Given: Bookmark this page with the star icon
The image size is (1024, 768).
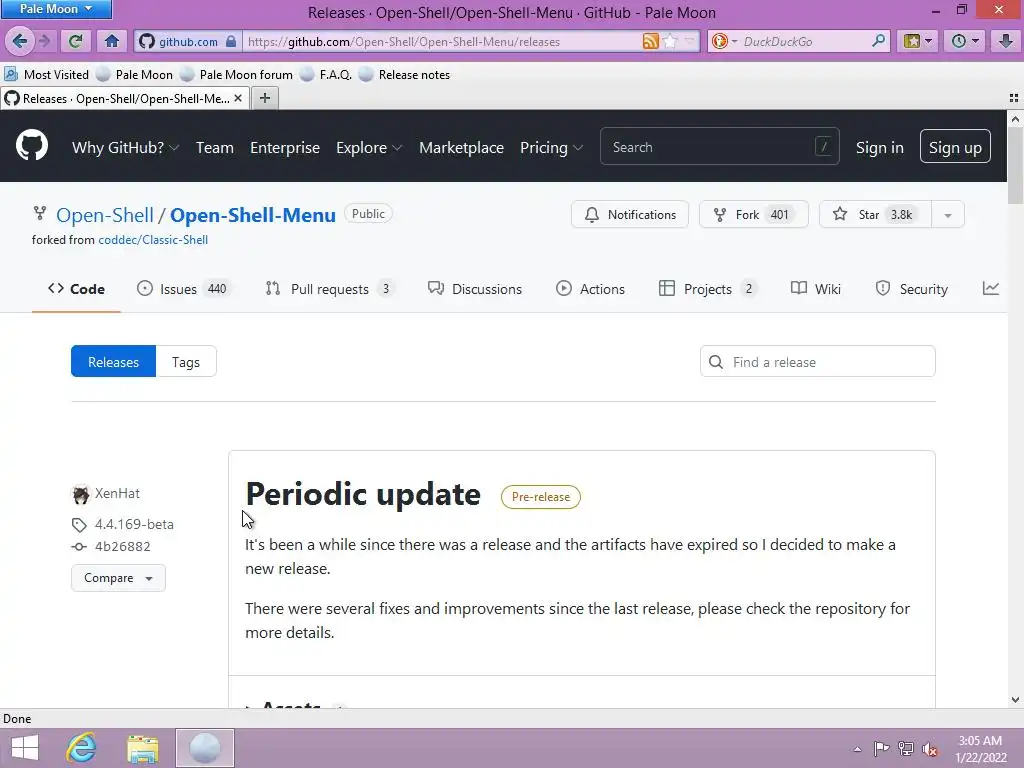Looking at the screenshot, I should (670, 41).
